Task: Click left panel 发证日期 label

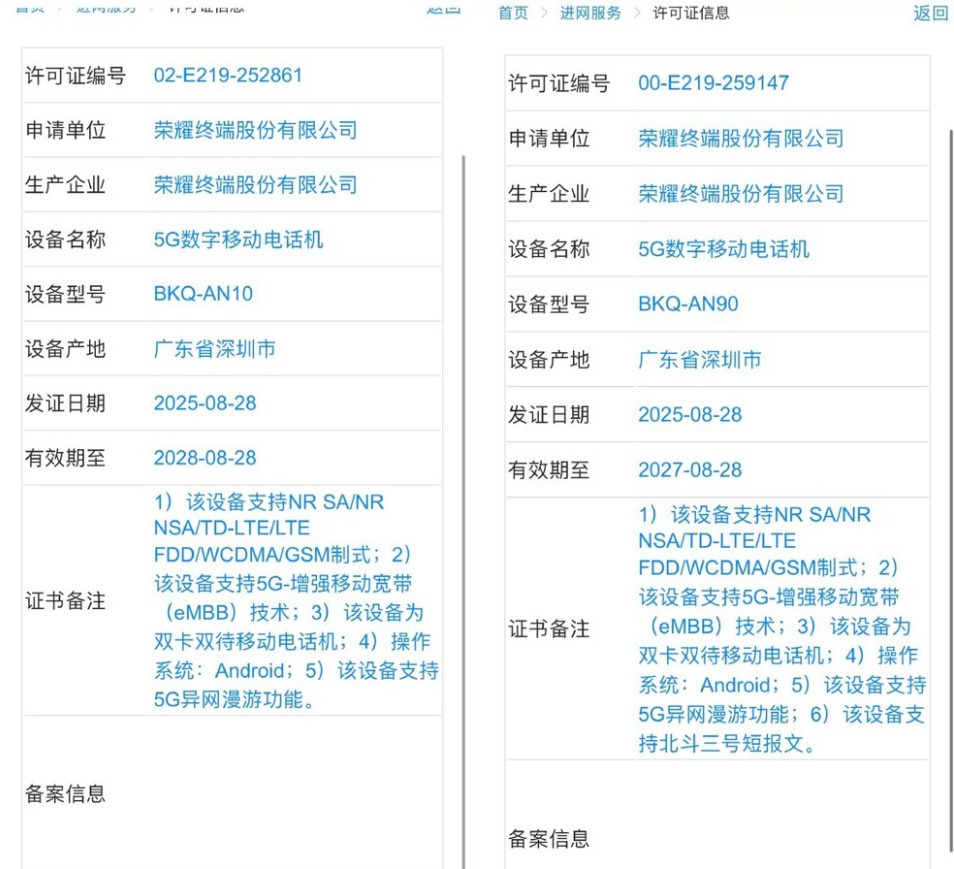Action: [x=65, y=403]
